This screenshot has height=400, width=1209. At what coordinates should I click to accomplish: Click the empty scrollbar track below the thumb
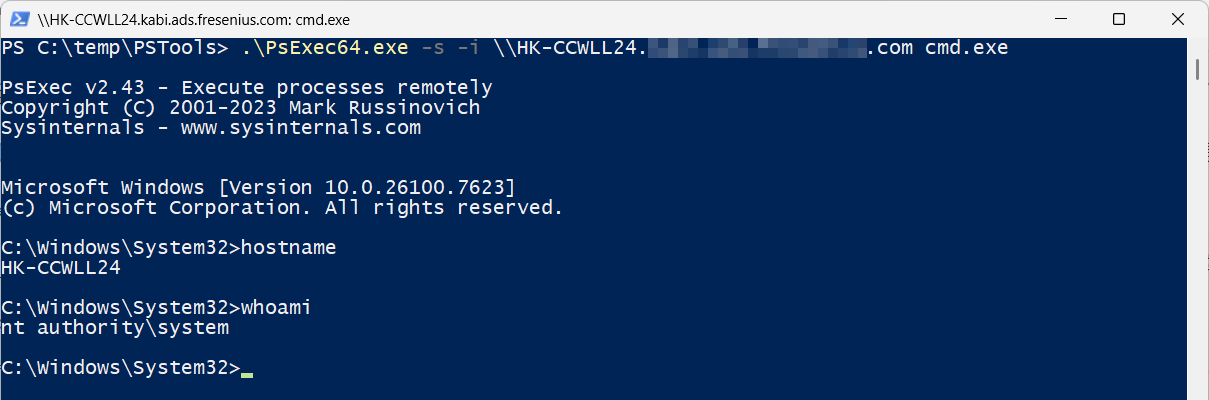click(1198, 250)
